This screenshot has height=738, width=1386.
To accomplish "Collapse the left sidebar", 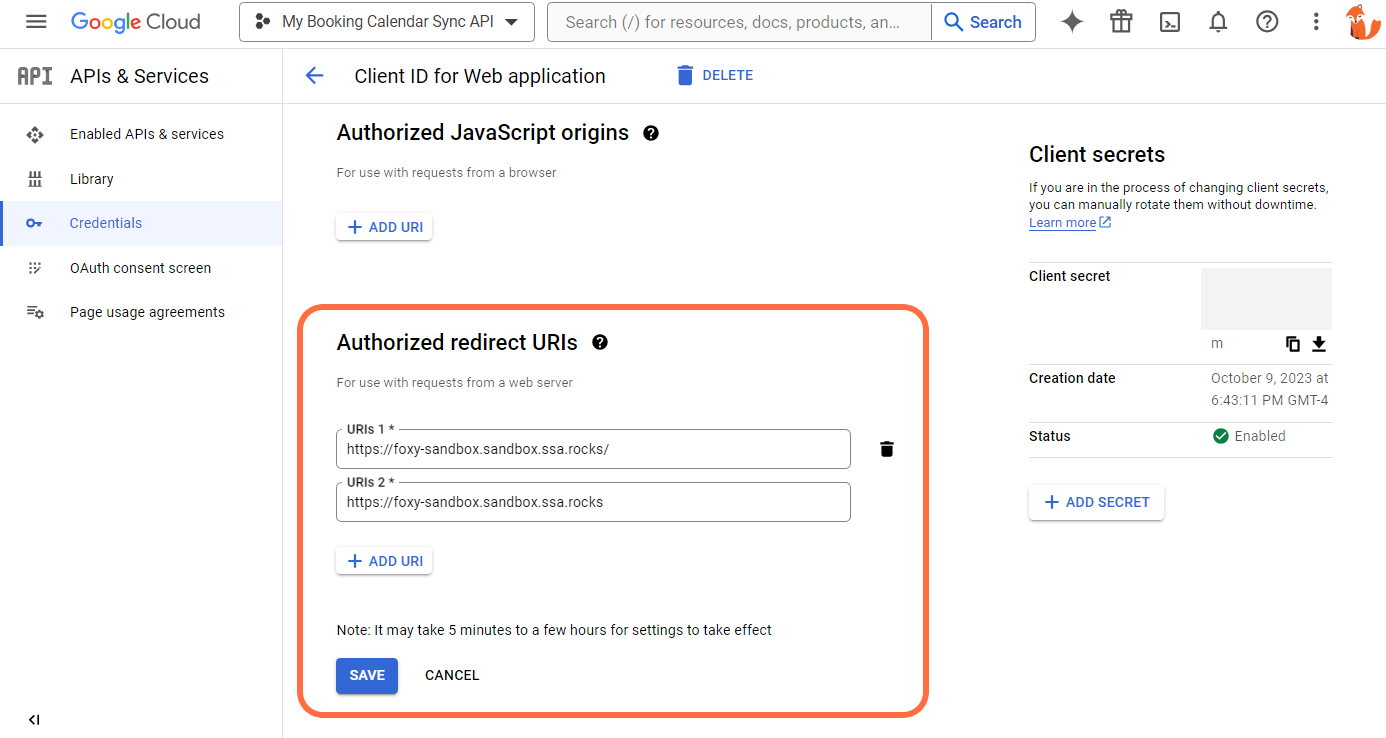I will pos(33,719).
